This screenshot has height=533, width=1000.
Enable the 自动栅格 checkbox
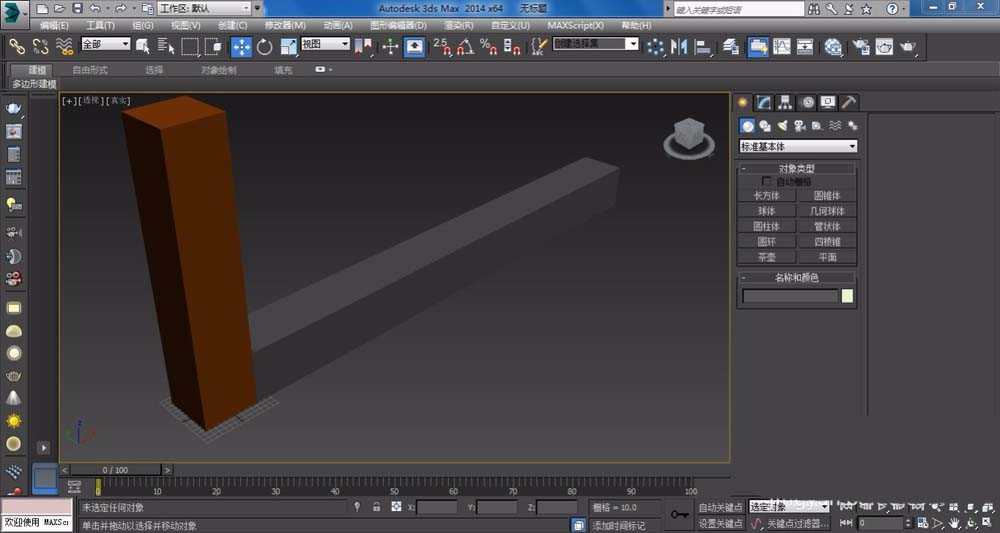click(x=768, y=182)
